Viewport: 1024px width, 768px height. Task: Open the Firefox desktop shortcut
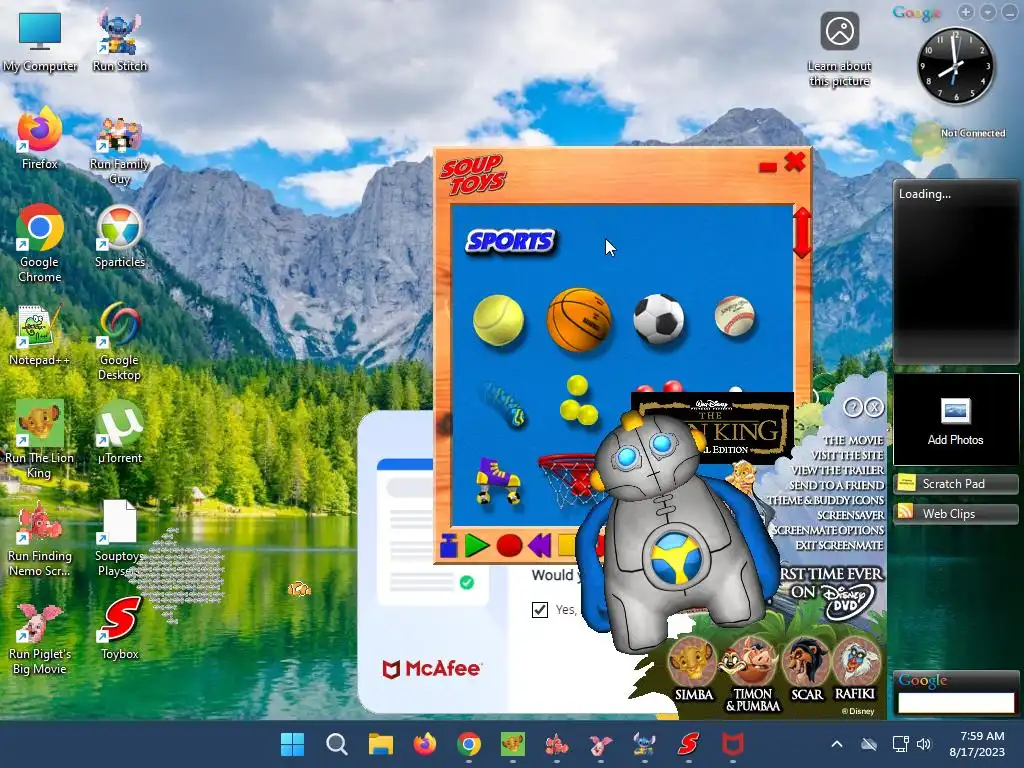tap(40, 139)
